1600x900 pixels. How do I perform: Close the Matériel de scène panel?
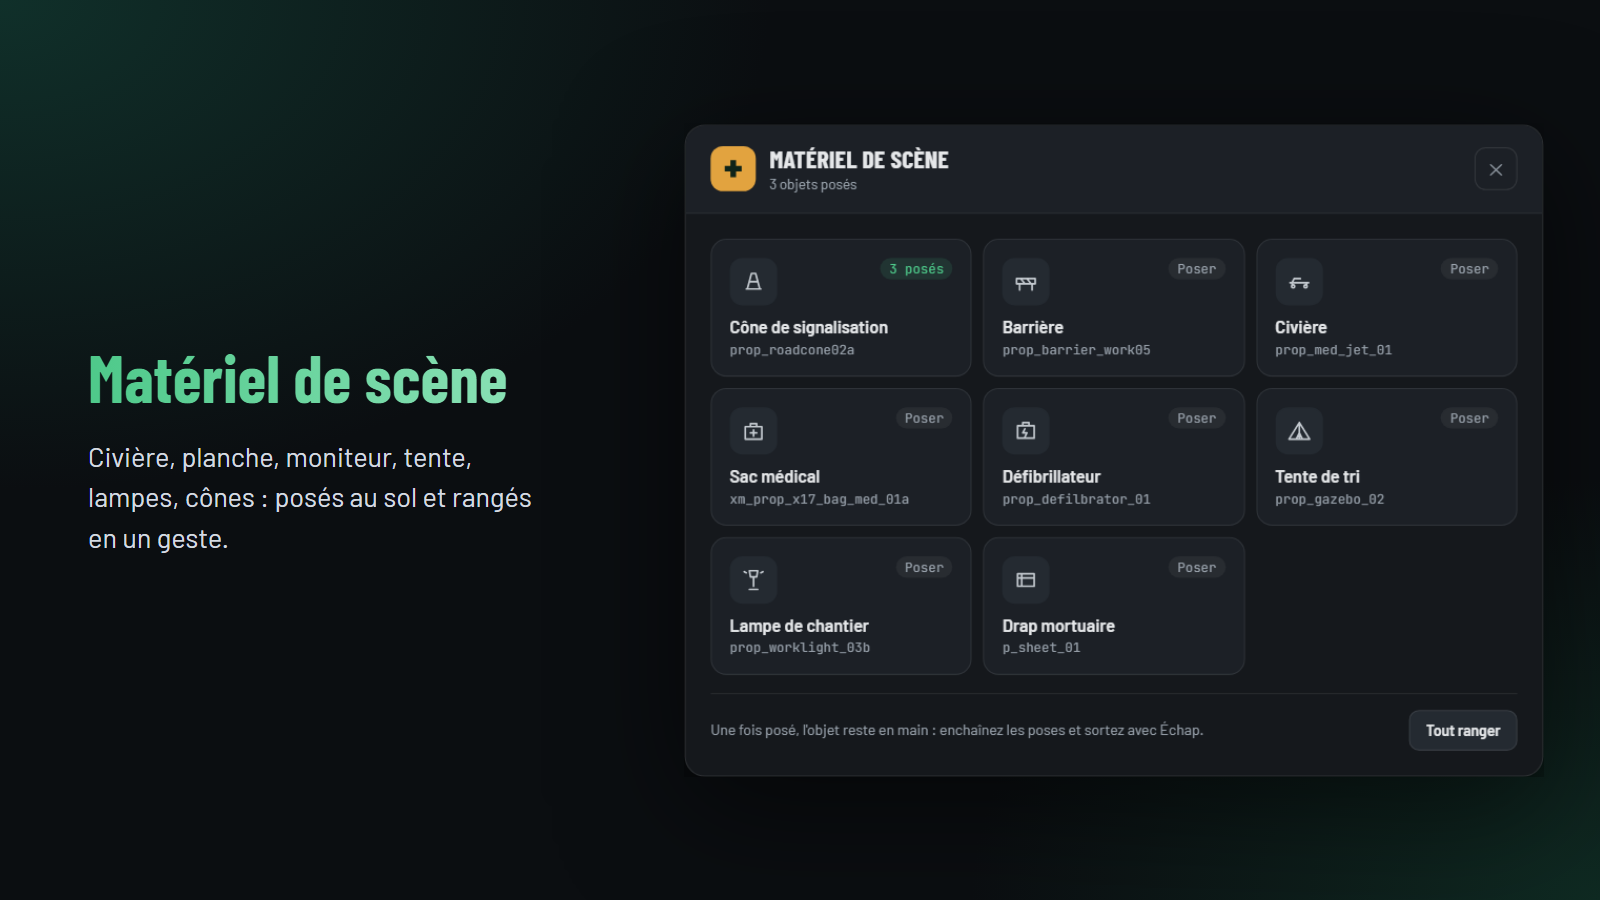[x=1495, y=169]
